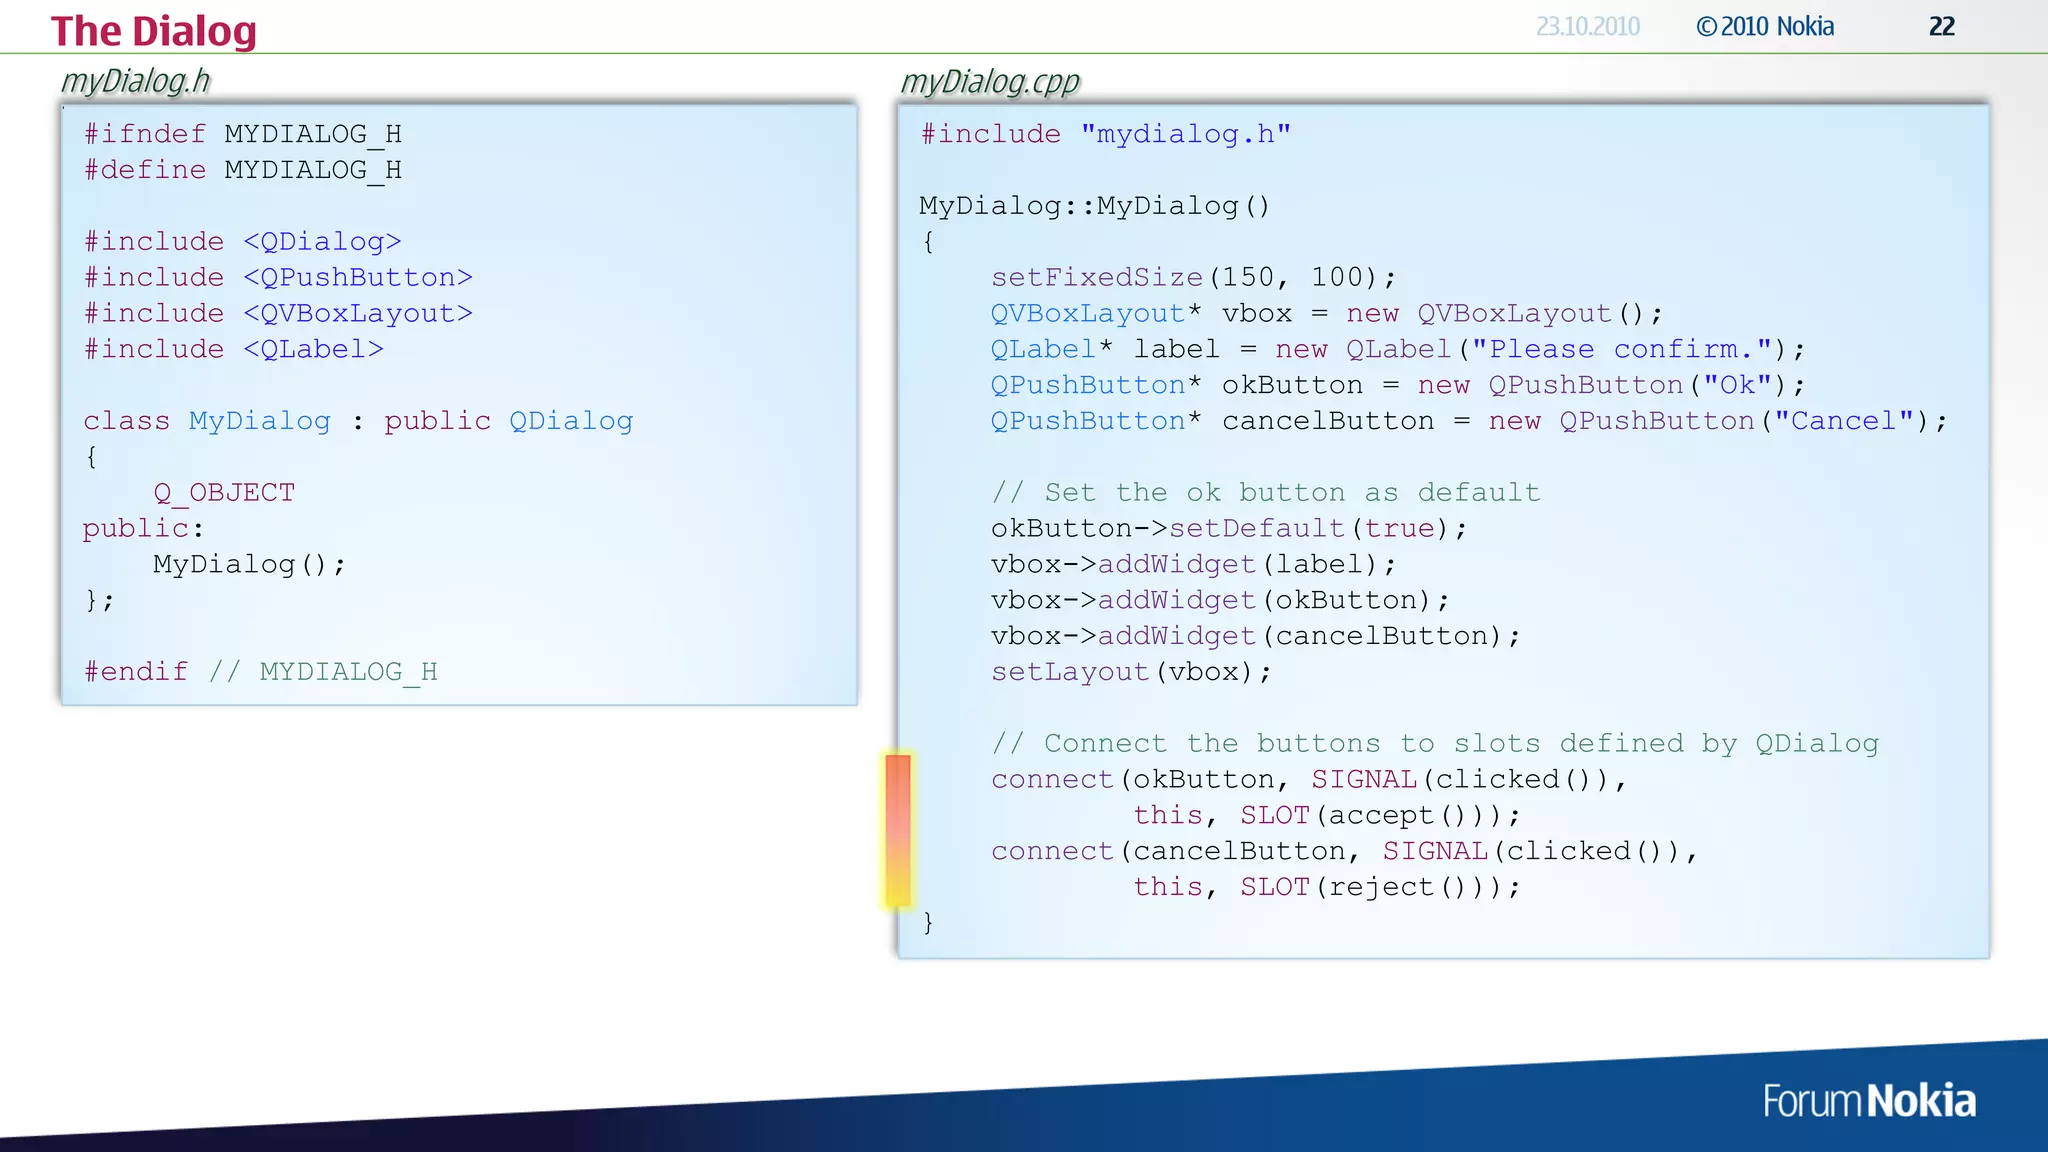Click the date 23.10.2010

[x=1587, y=27]
